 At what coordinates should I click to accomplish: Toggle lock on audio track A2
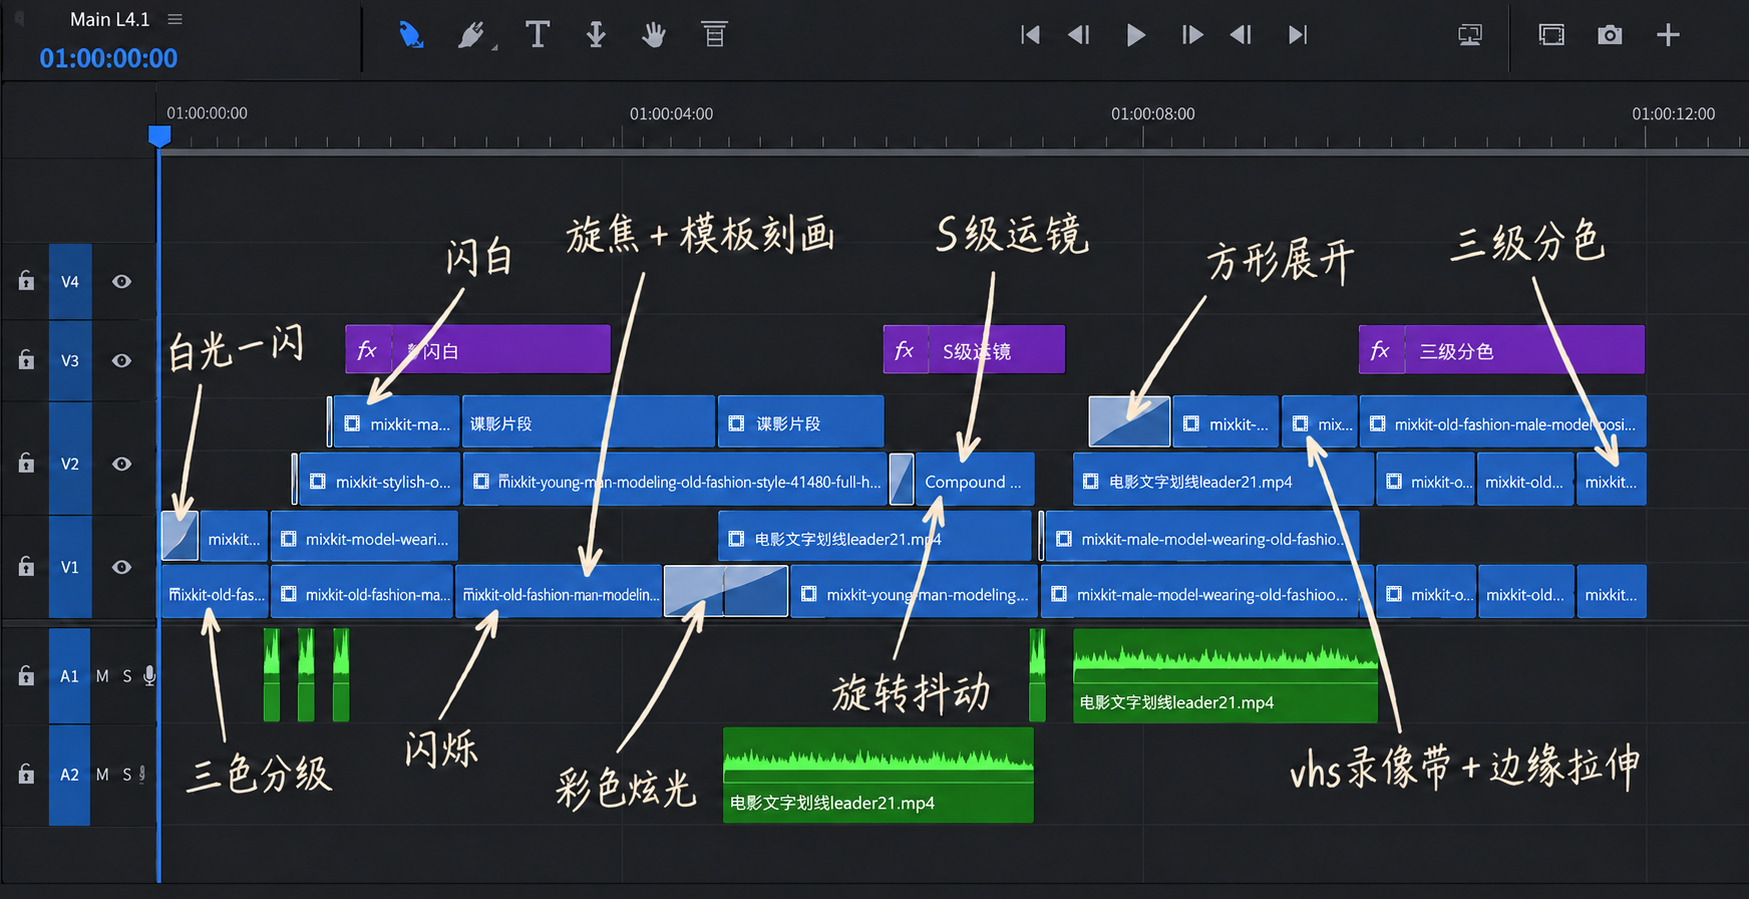coord(26,774)
